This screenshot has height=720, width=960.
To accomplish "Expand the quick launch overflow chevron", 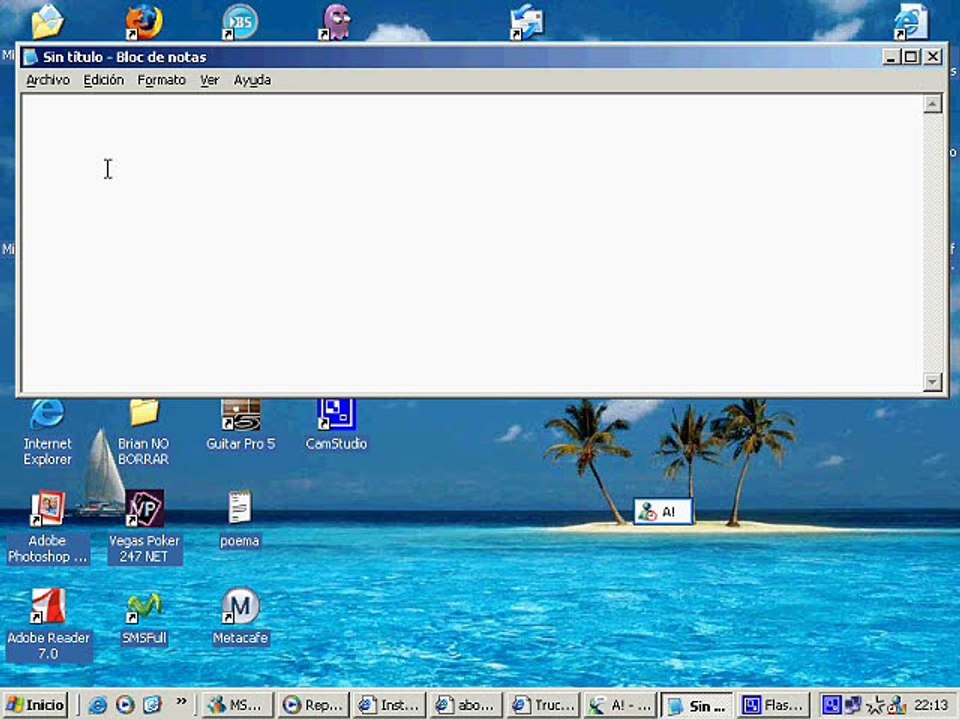I will tap(181, 702).
